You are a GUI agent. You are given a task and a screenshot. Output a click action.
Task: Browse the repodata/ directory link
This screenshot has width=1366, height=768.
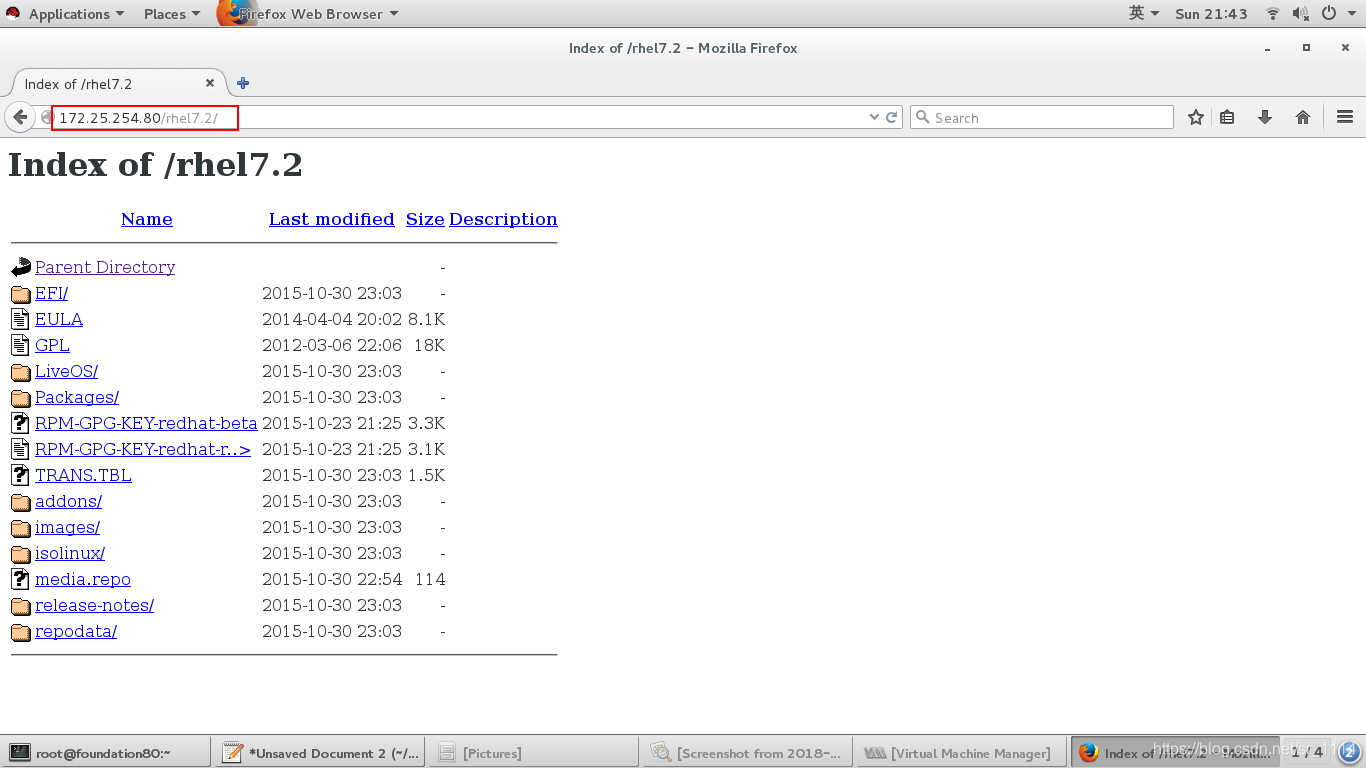coord(76,631)
